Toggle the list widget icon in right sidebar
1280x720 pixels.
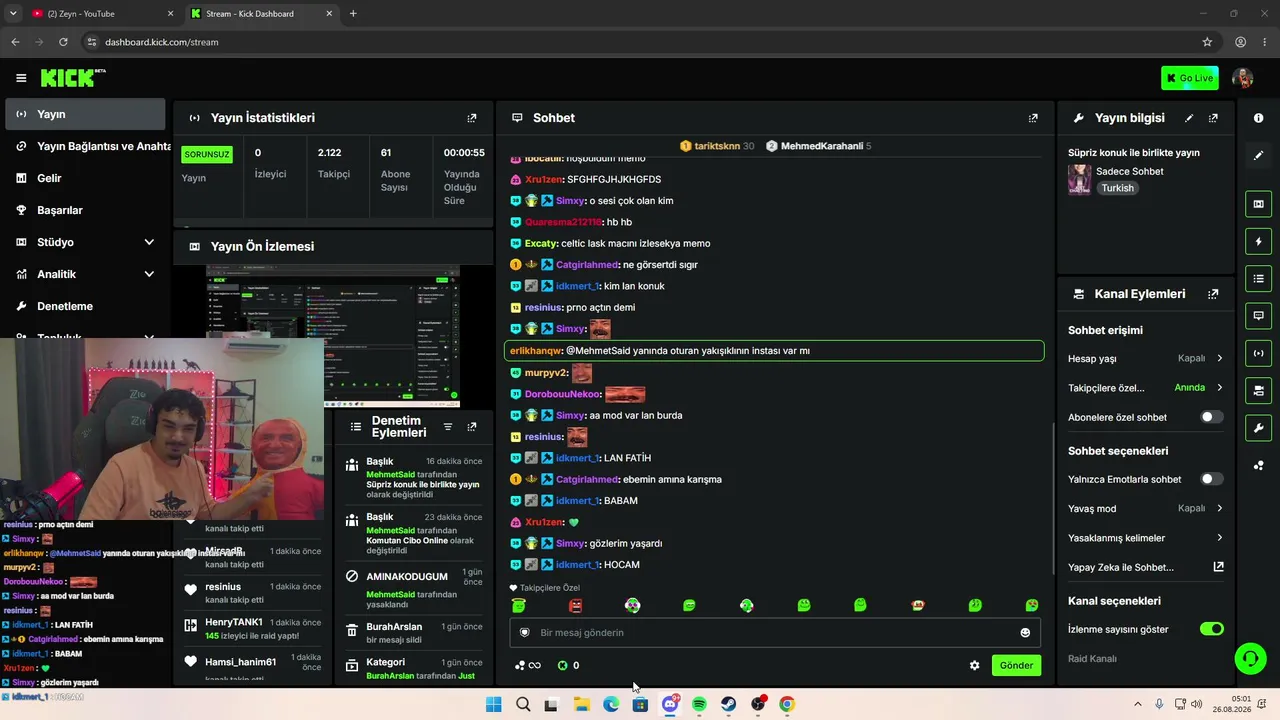point(1258,278)
